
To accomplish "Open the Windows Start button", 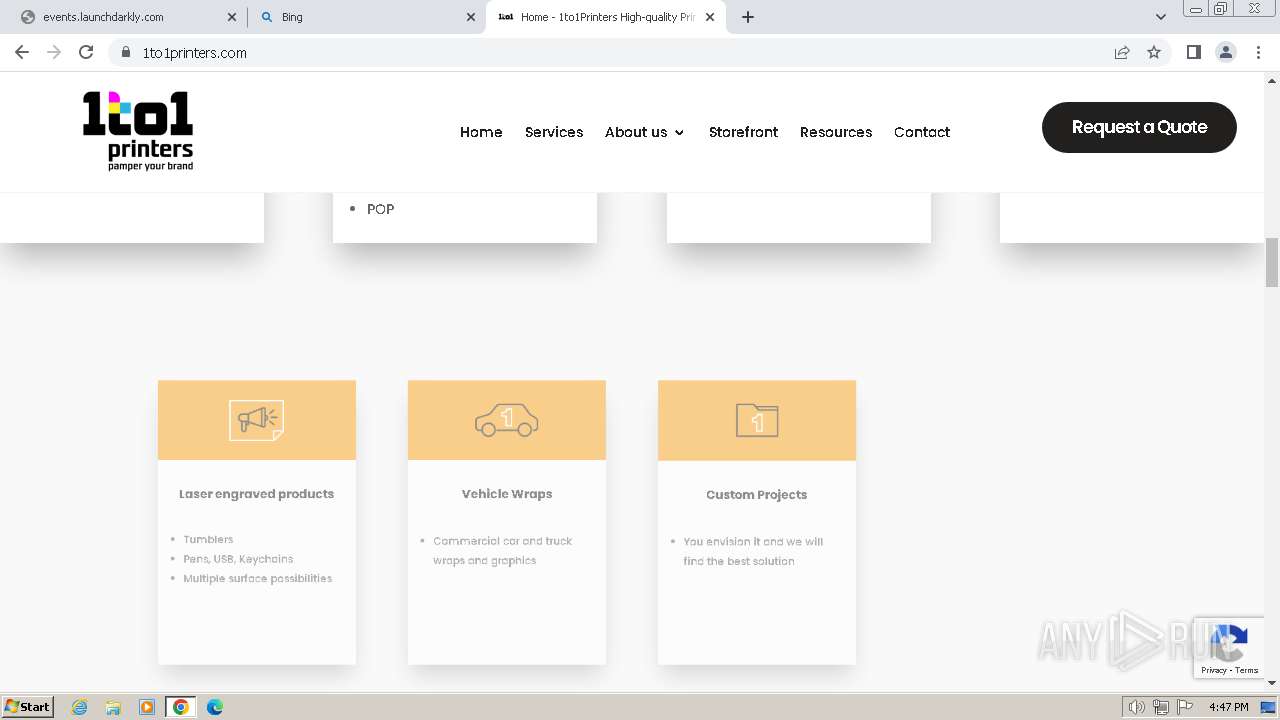I will 27,707.
